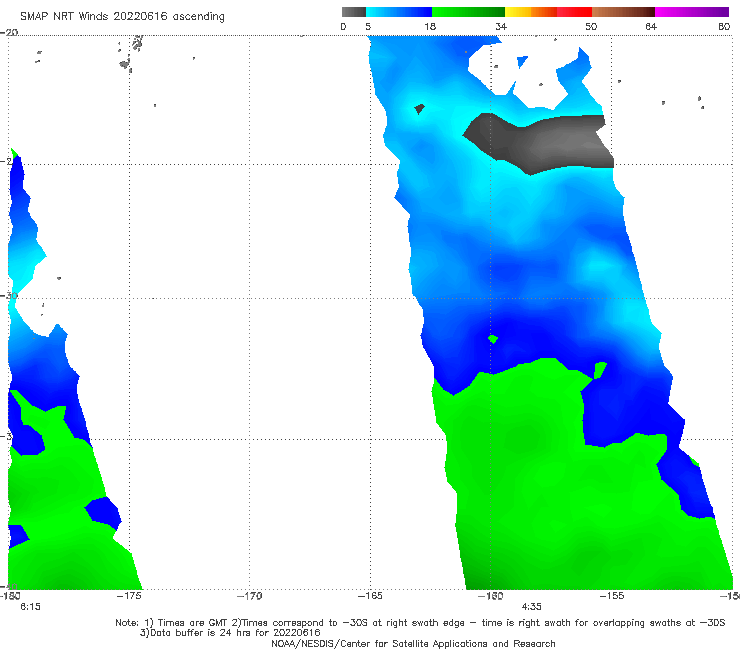Click the title 'SMAP NRT Winds 20220616 ascending'
The height and width of the screenshot is (650, 740).
pos(122,16)
